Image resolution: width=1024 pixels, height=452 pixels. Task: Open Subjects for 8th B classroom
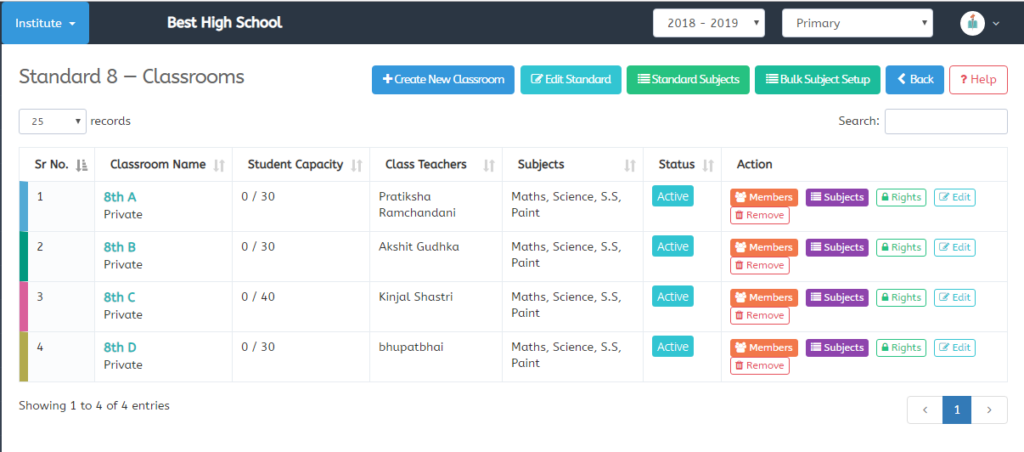click(x=837, y=248)
